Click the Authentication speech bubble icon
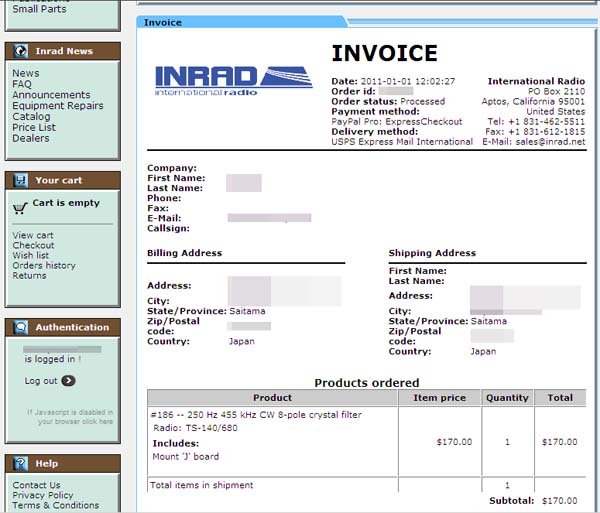Screen dimensions: 600x513 [21, 327]
